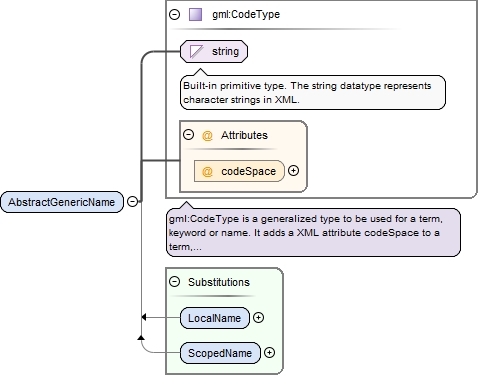Screen dimensions: 479x376
Task: Select the gml:CodeType title text
Action: pos(246,14)
